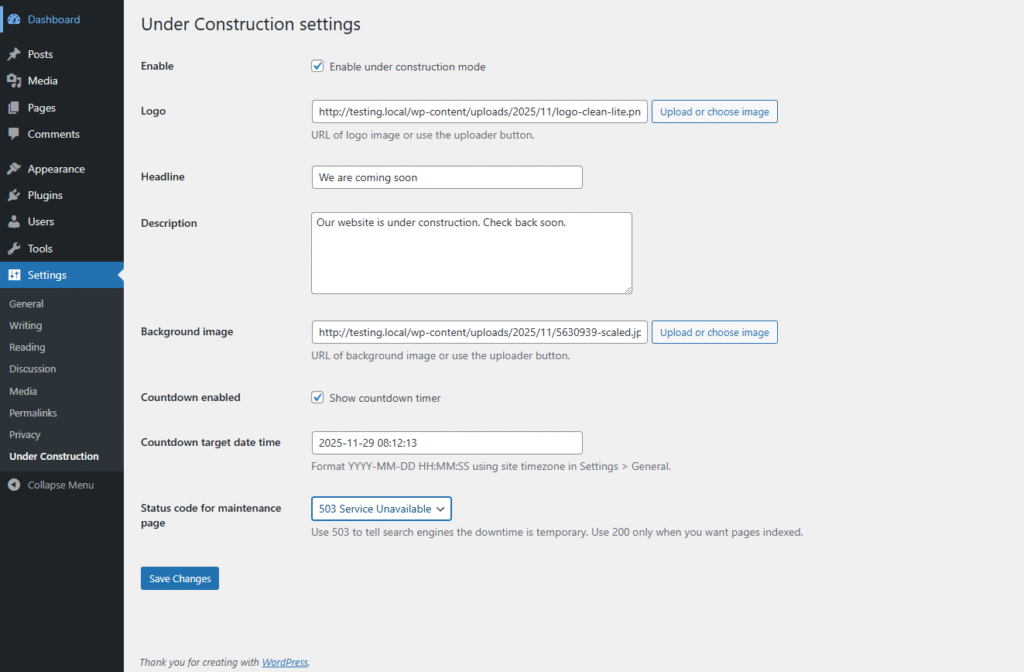Click the Appearance paintbrush icon
Screen dimensions: 1024x672
click(13, 169)
